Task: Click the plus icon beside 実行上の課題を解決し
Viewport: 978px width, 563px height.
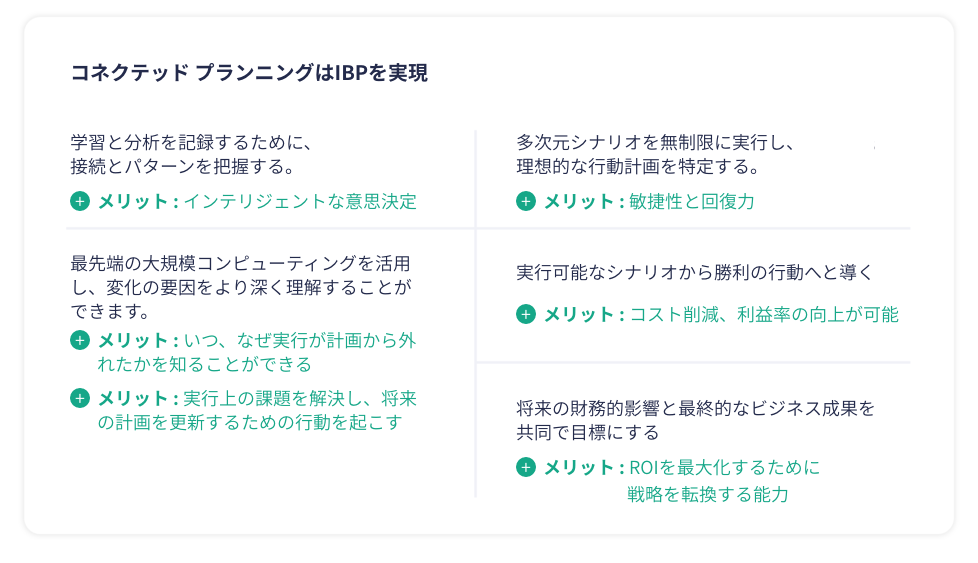Action: [80, 398]
